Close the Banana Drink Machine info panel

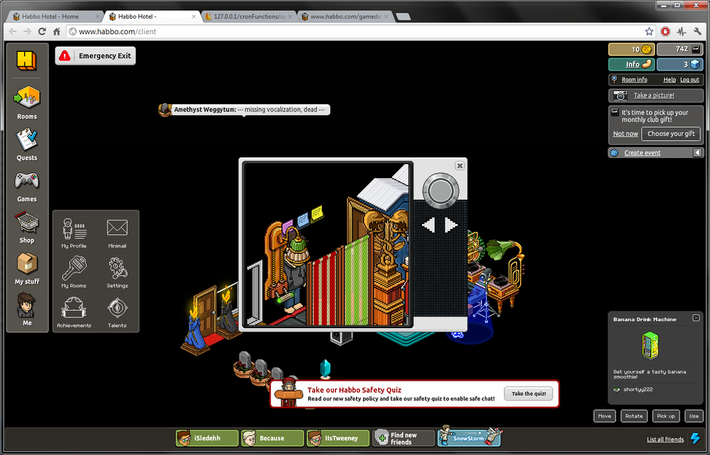click(x=696, y=318)
